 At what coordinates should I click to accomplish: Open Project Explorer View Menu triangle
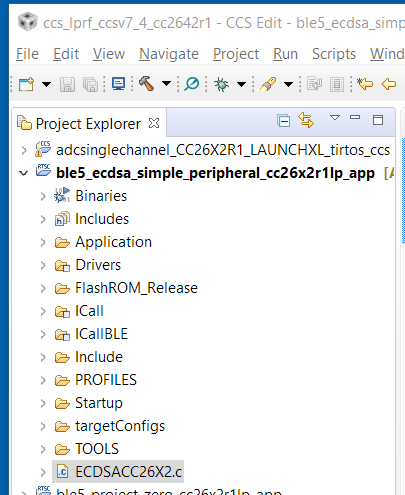335,117
